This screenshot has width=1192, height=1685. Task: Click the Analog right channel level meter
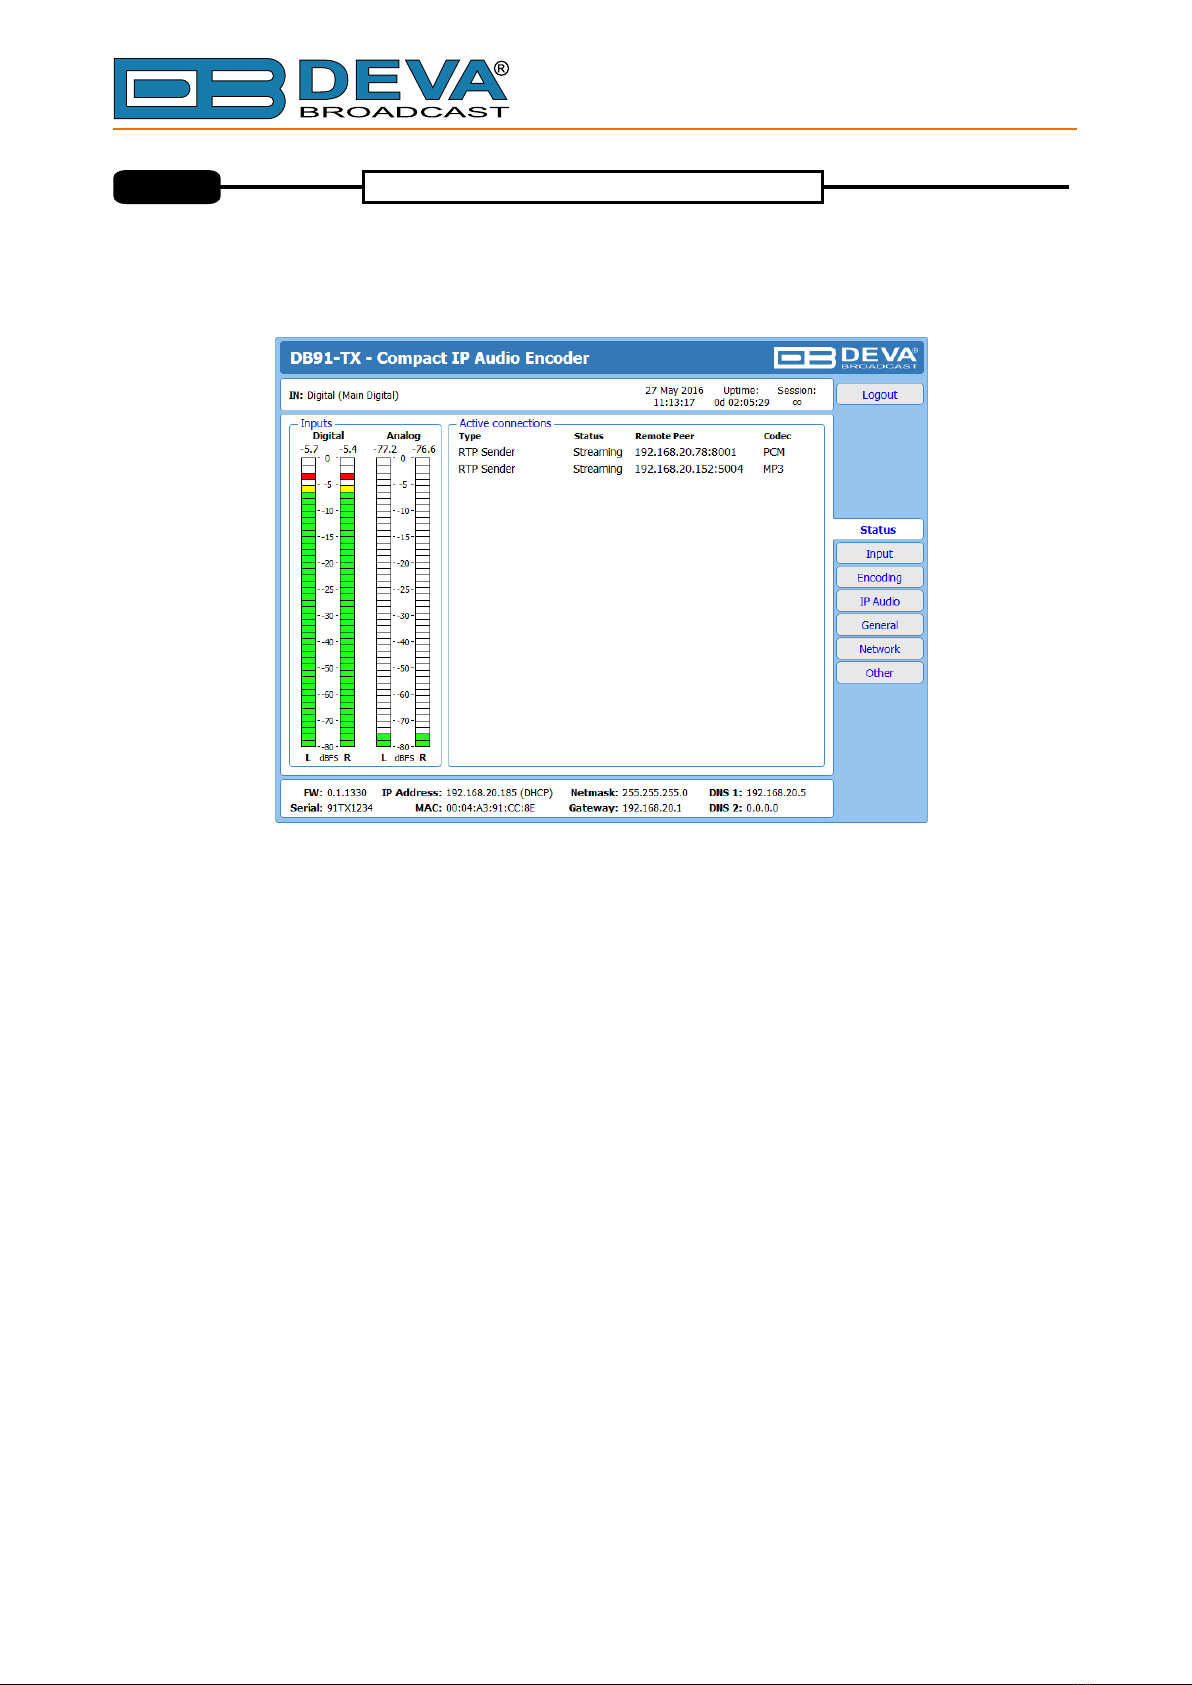(x=422, y=602)
